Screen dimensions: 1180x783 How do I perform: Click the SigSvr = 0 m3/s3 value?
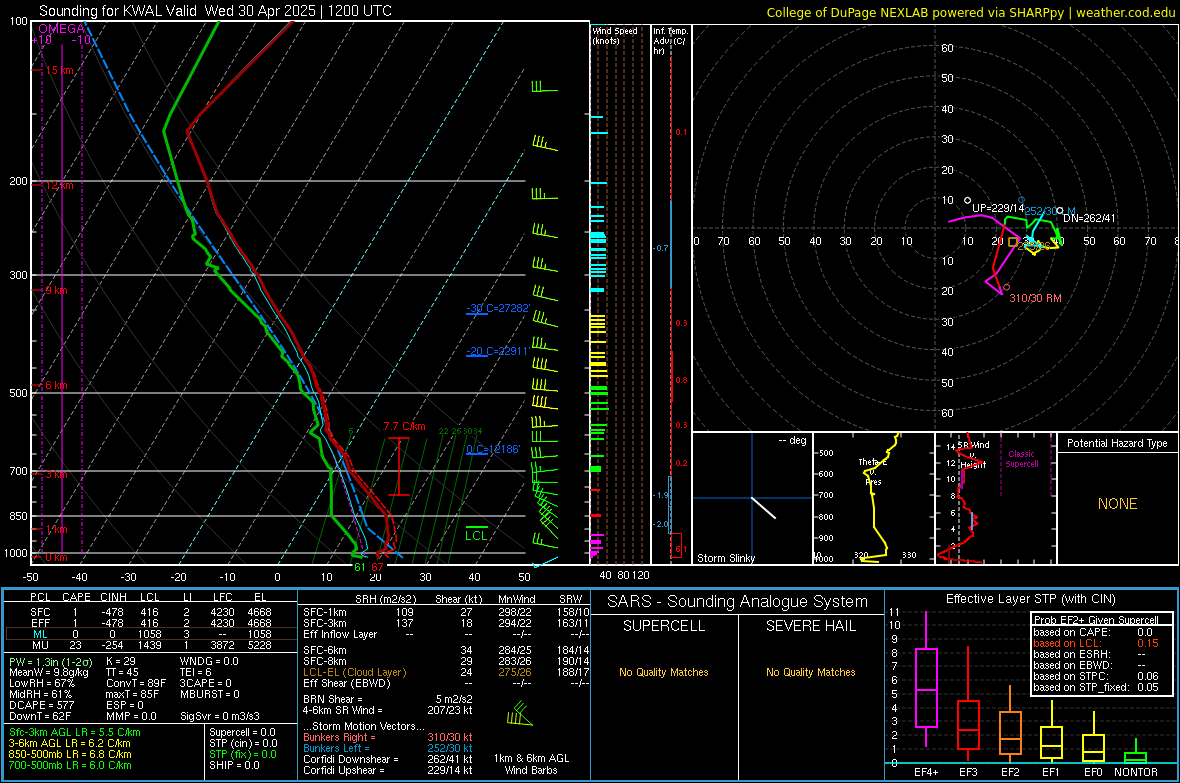point(220,717)
